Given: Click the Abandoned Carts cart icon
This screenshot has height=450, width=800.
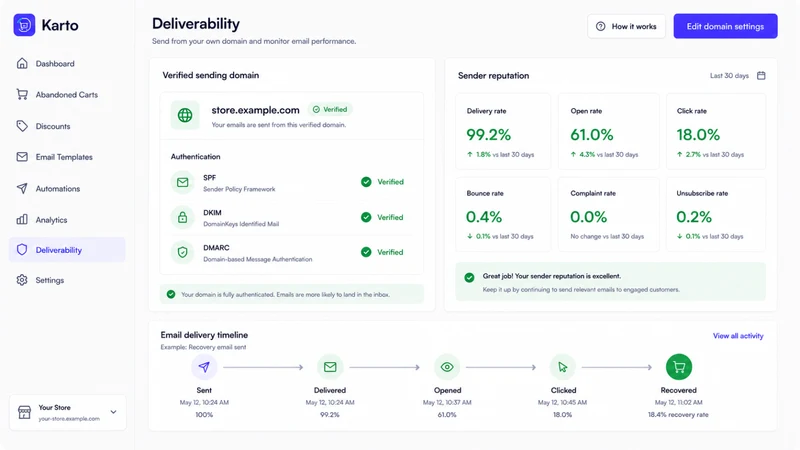Looking at the screenshot, I should point(22,94).
